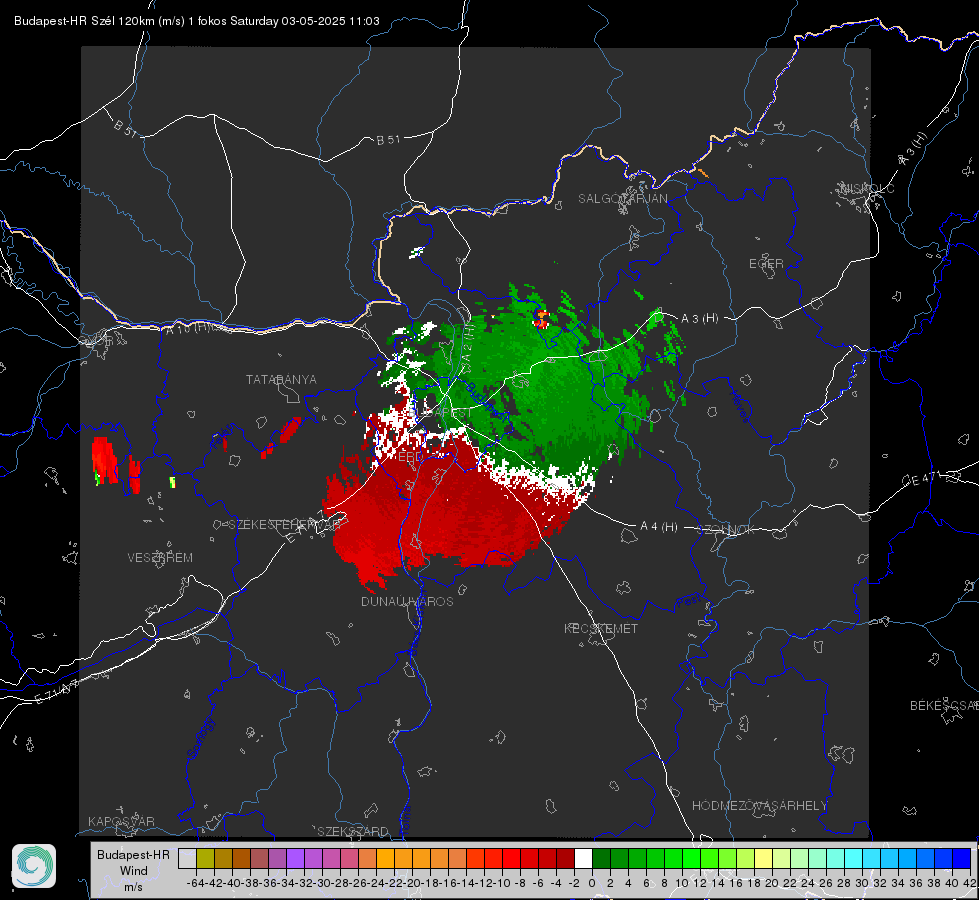Click the legend value -64 at far left
This screenshot has height=900, width=979.
(196, 883)
